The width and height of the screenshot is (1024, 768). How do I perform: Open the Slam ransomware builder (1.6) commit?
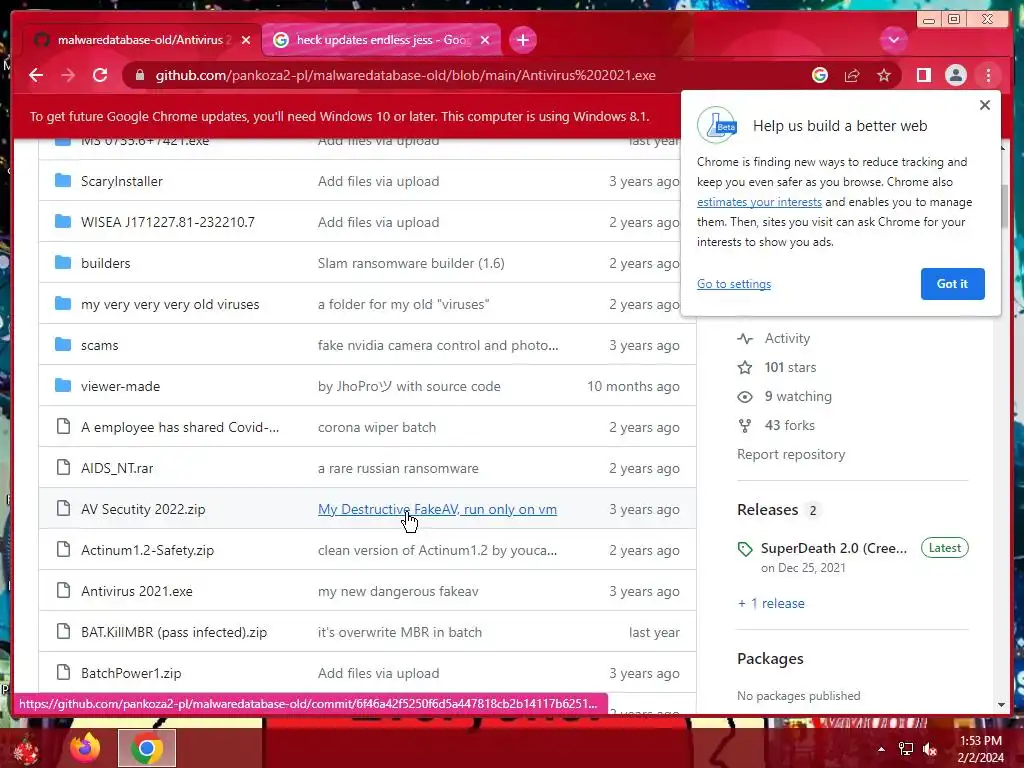click(x=411, y=263)
